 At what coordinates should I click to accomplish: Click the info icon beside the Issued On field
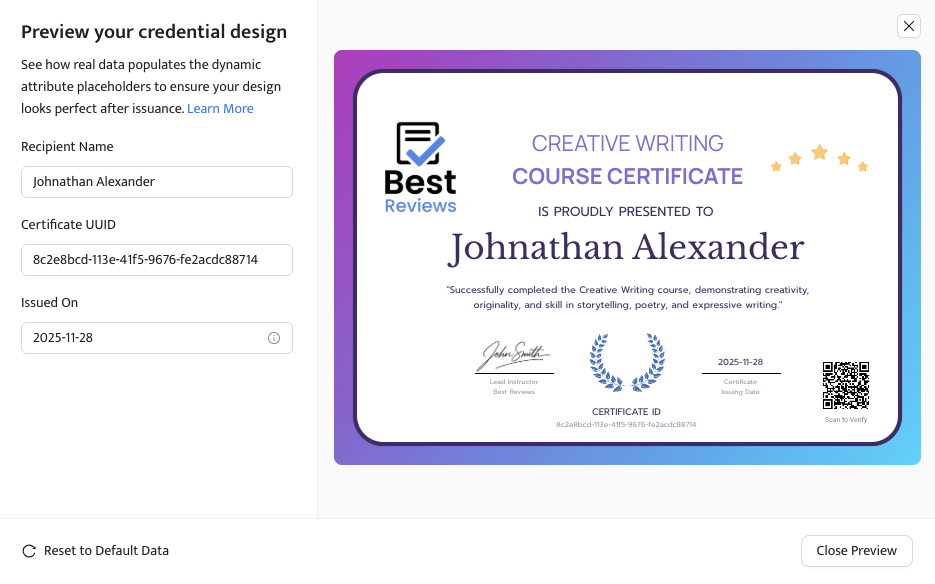click(273, 338)
